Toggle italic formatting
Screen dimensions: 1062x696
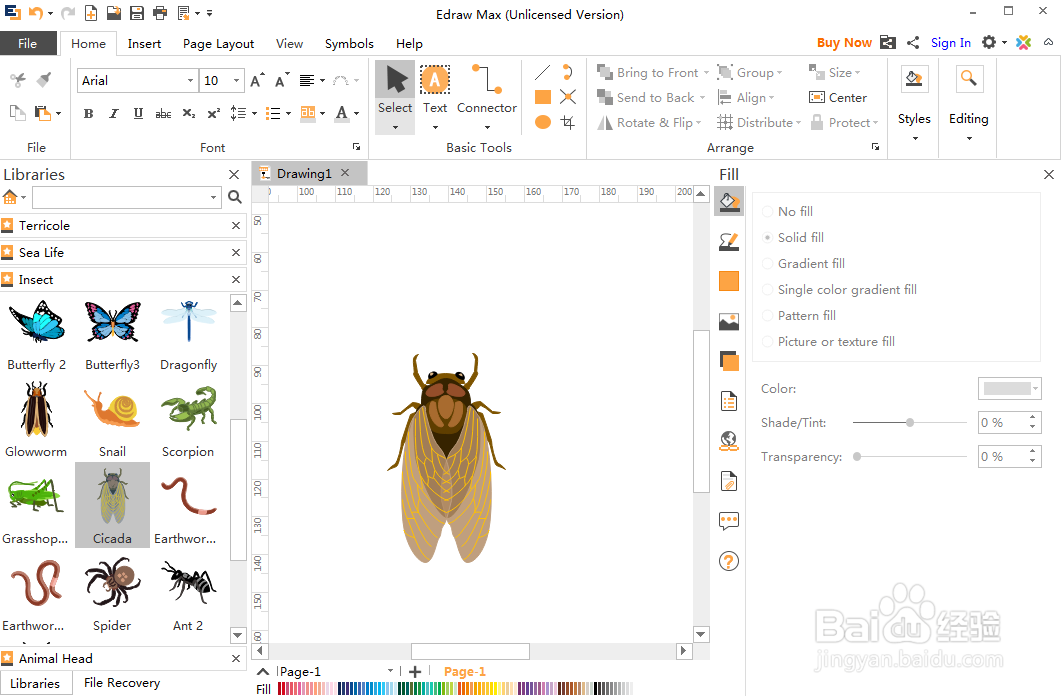113,114
